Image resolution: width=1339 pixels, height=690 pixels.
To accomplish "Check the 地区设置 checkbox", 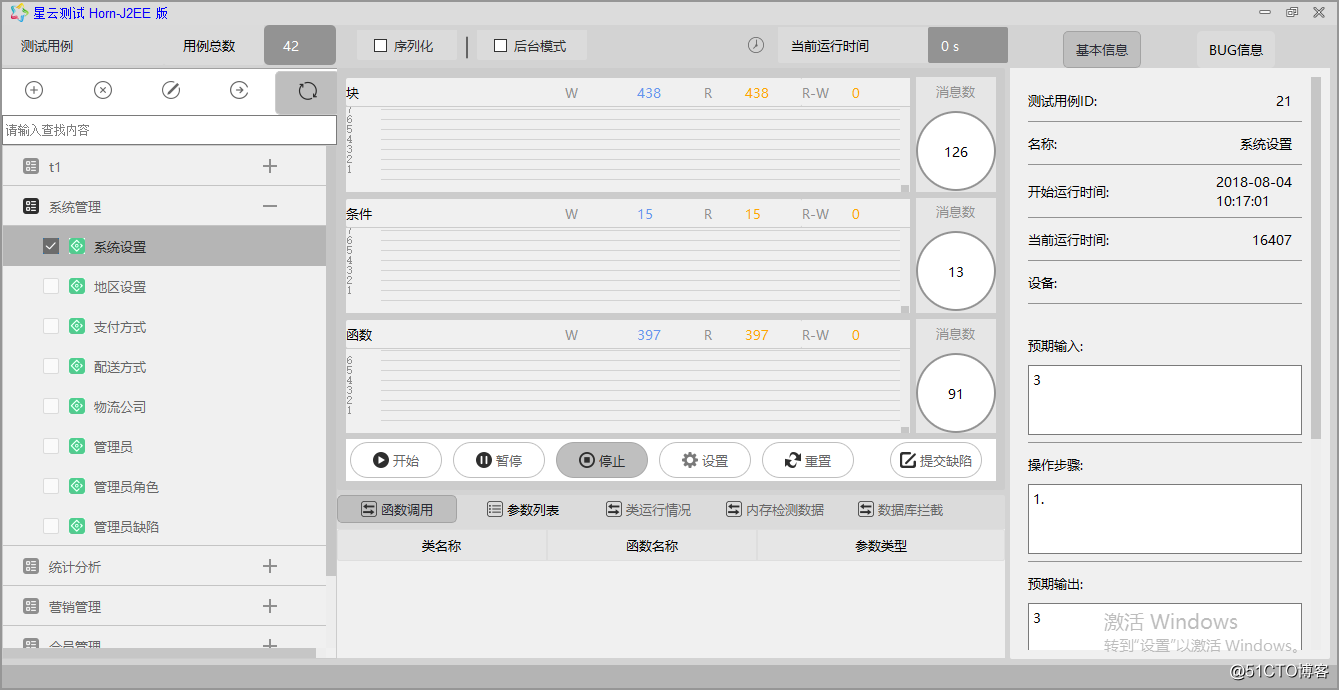I will click(x=51, y=286).
